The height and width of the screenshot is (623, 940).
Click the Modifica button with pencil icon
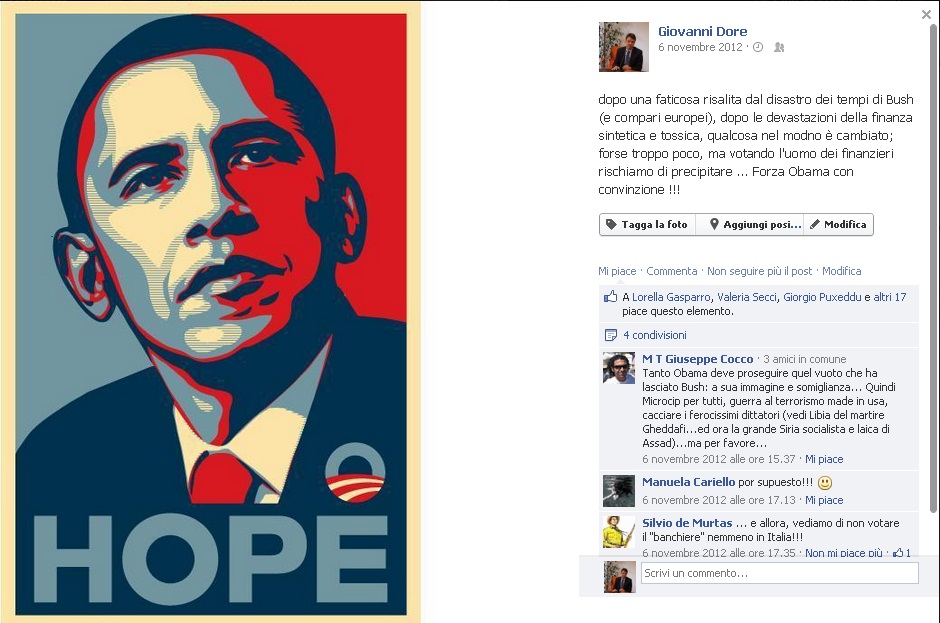click(838, 224)
